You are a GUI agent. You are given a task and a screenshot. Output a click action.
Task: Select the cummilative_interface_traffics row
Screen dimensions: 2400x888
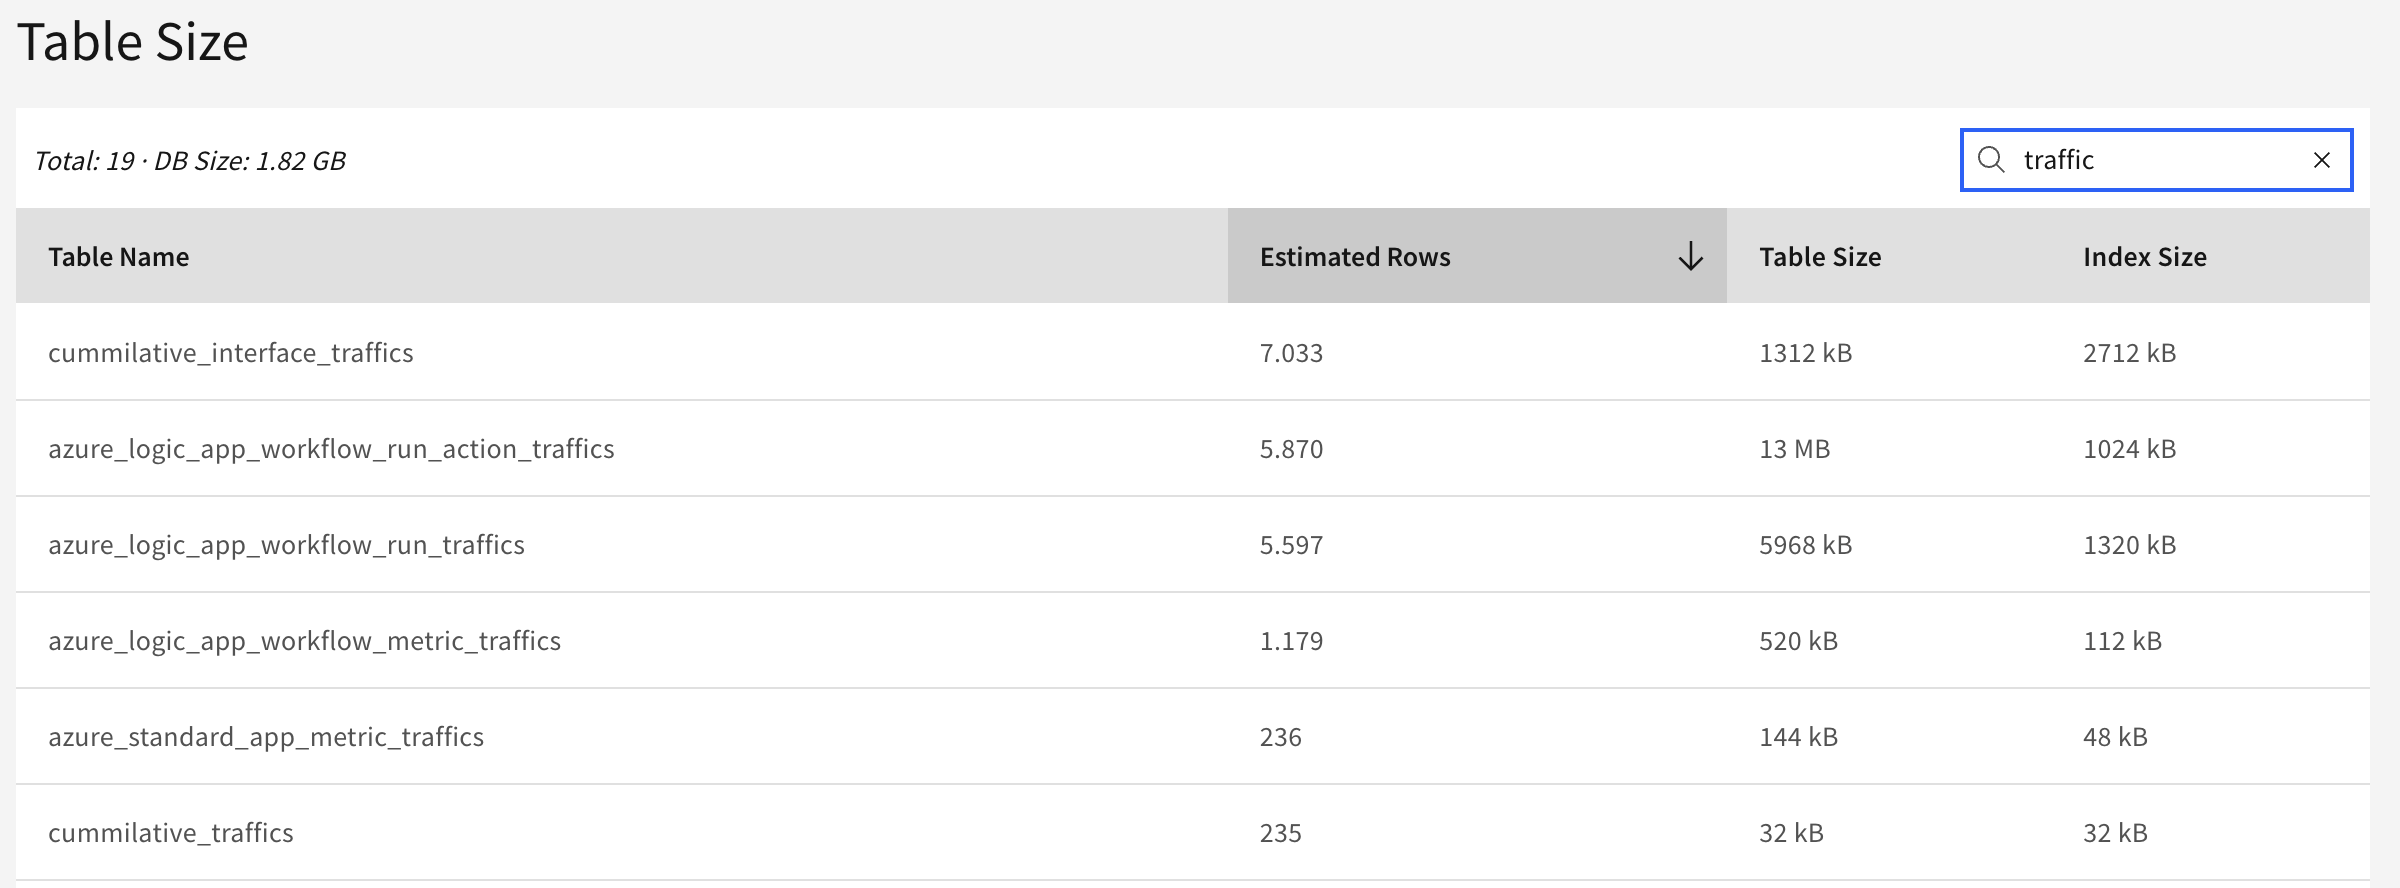pos(1193,352)
